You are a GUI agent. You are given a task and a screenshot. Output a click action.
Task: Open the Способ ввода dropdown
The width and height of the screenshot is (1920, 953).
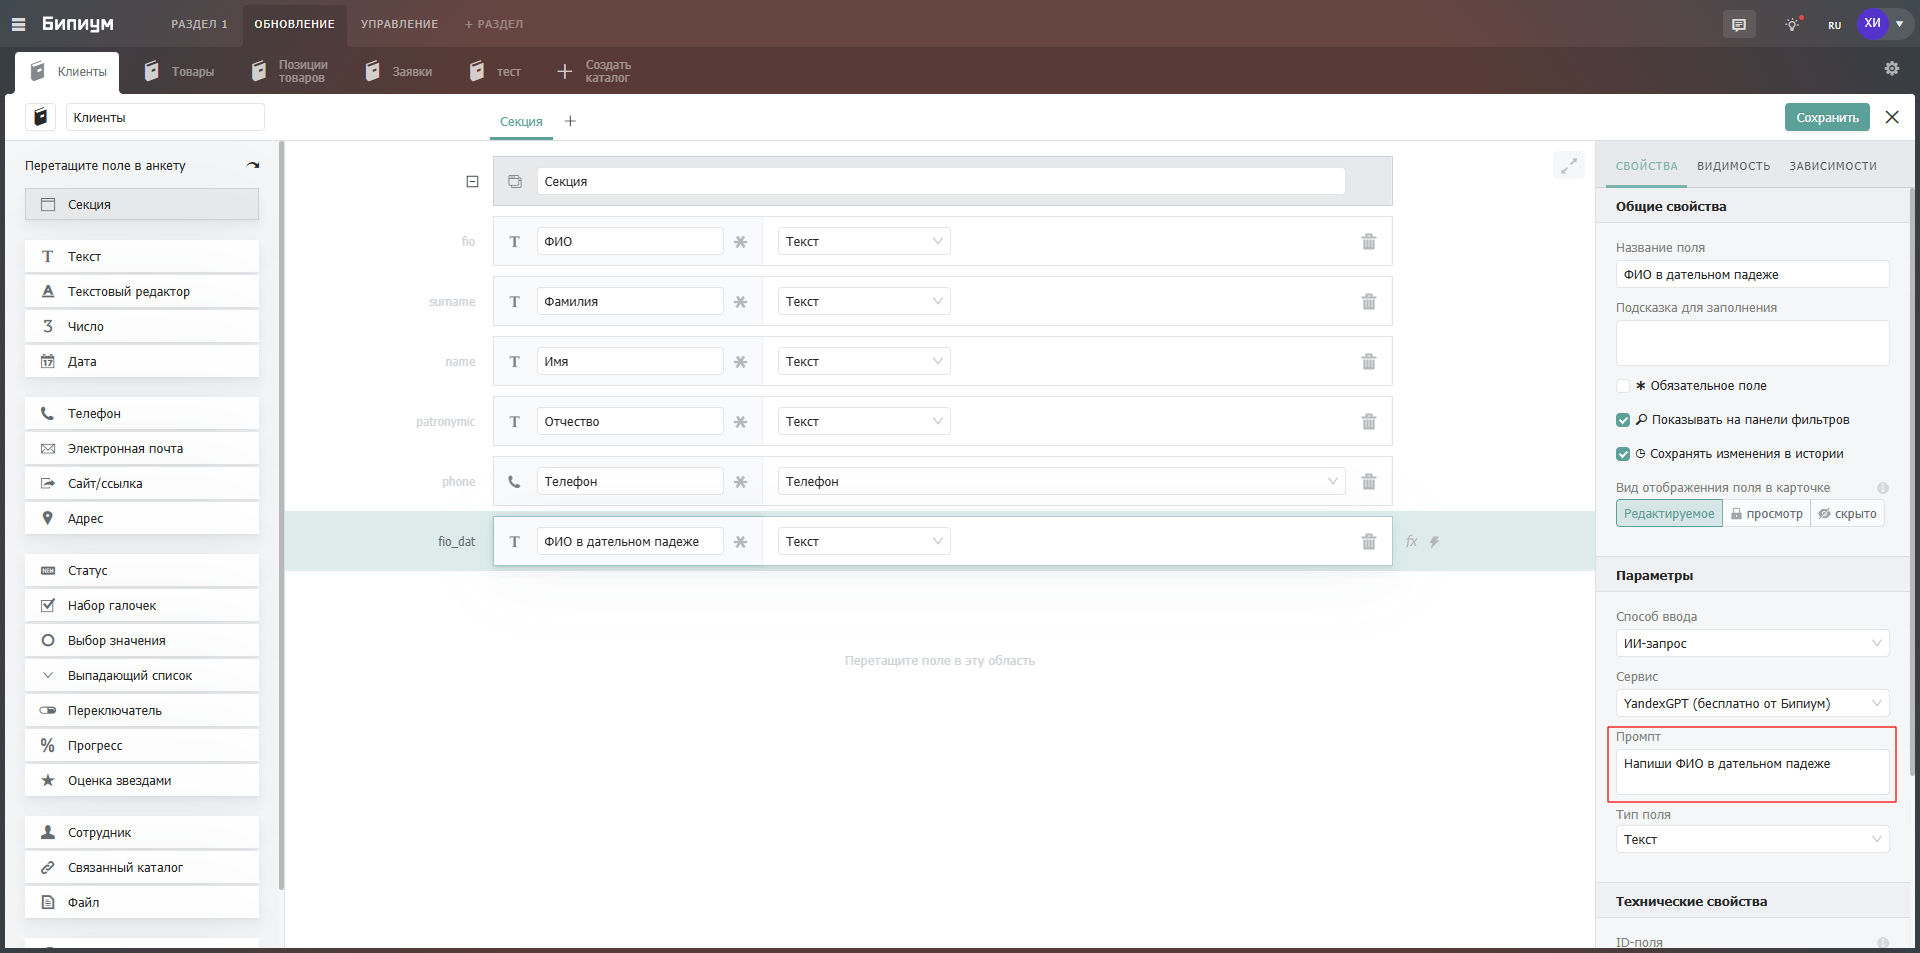click(1751, 644)
